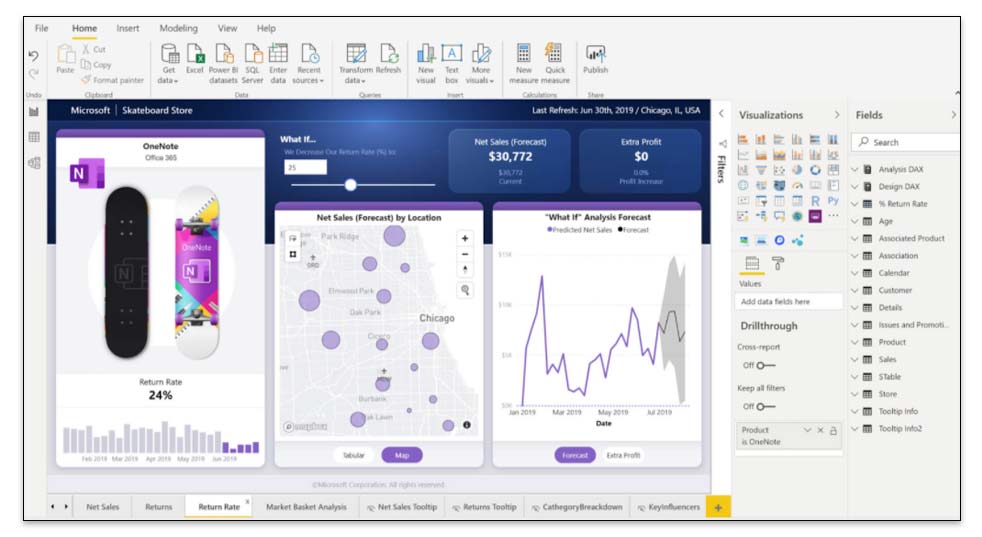Image resolution: width=982 pixels, height=537 pixels.
Task: Select the Extra Profit button
Action: coord(623,455)
